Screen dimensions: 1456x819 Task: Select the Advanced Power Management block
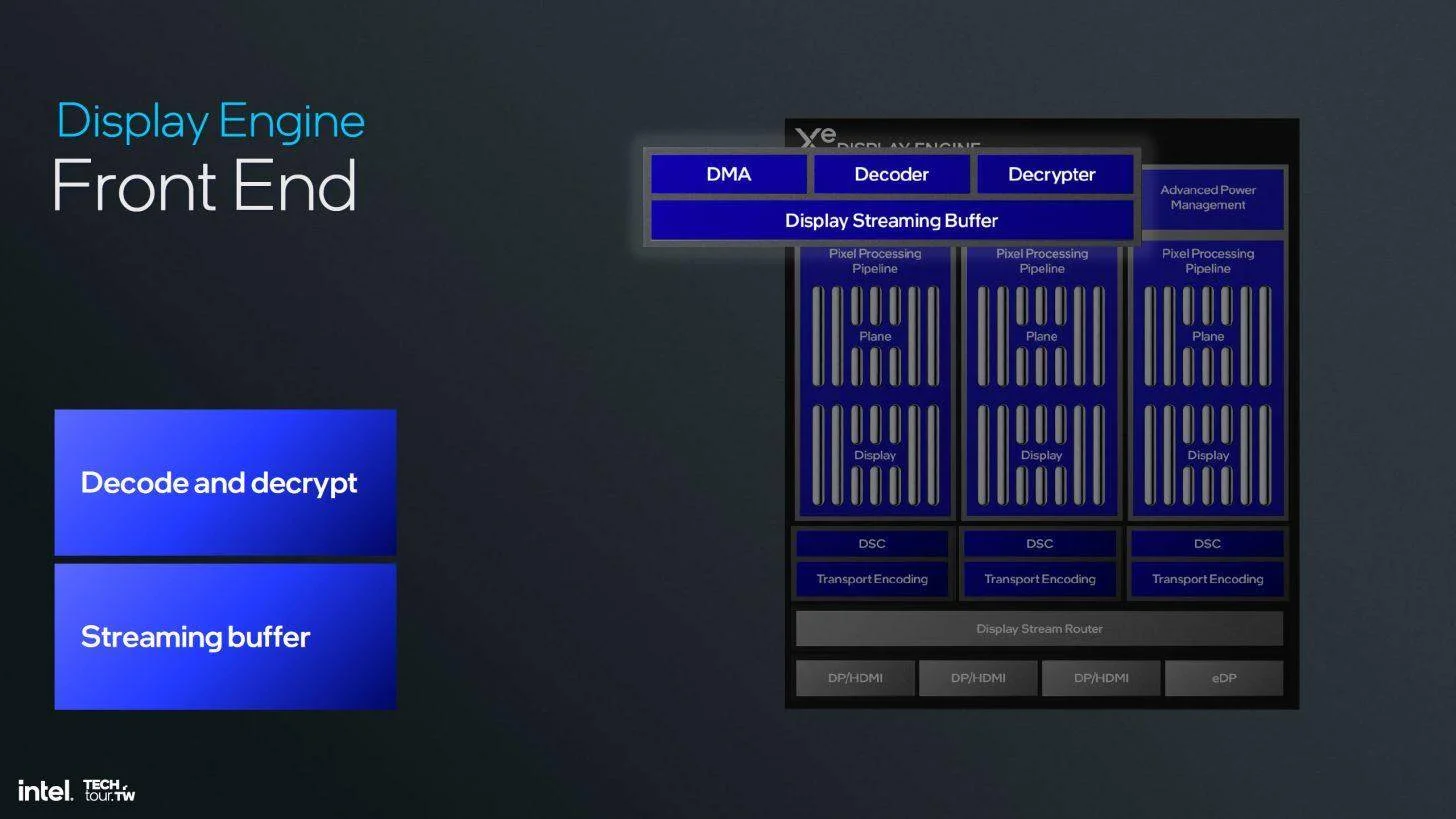(x=1207, y=198)
